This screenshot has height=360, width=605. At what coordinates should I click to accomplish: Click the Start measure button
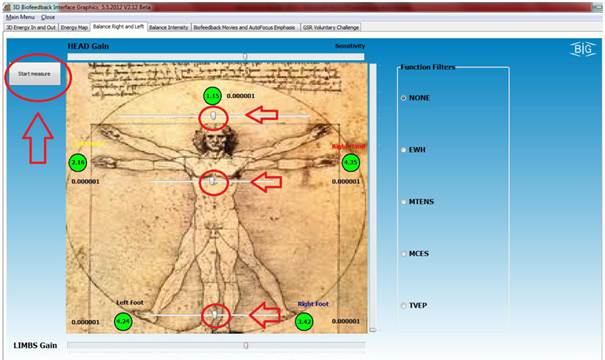pyautogui.click(x=35, y=74)
